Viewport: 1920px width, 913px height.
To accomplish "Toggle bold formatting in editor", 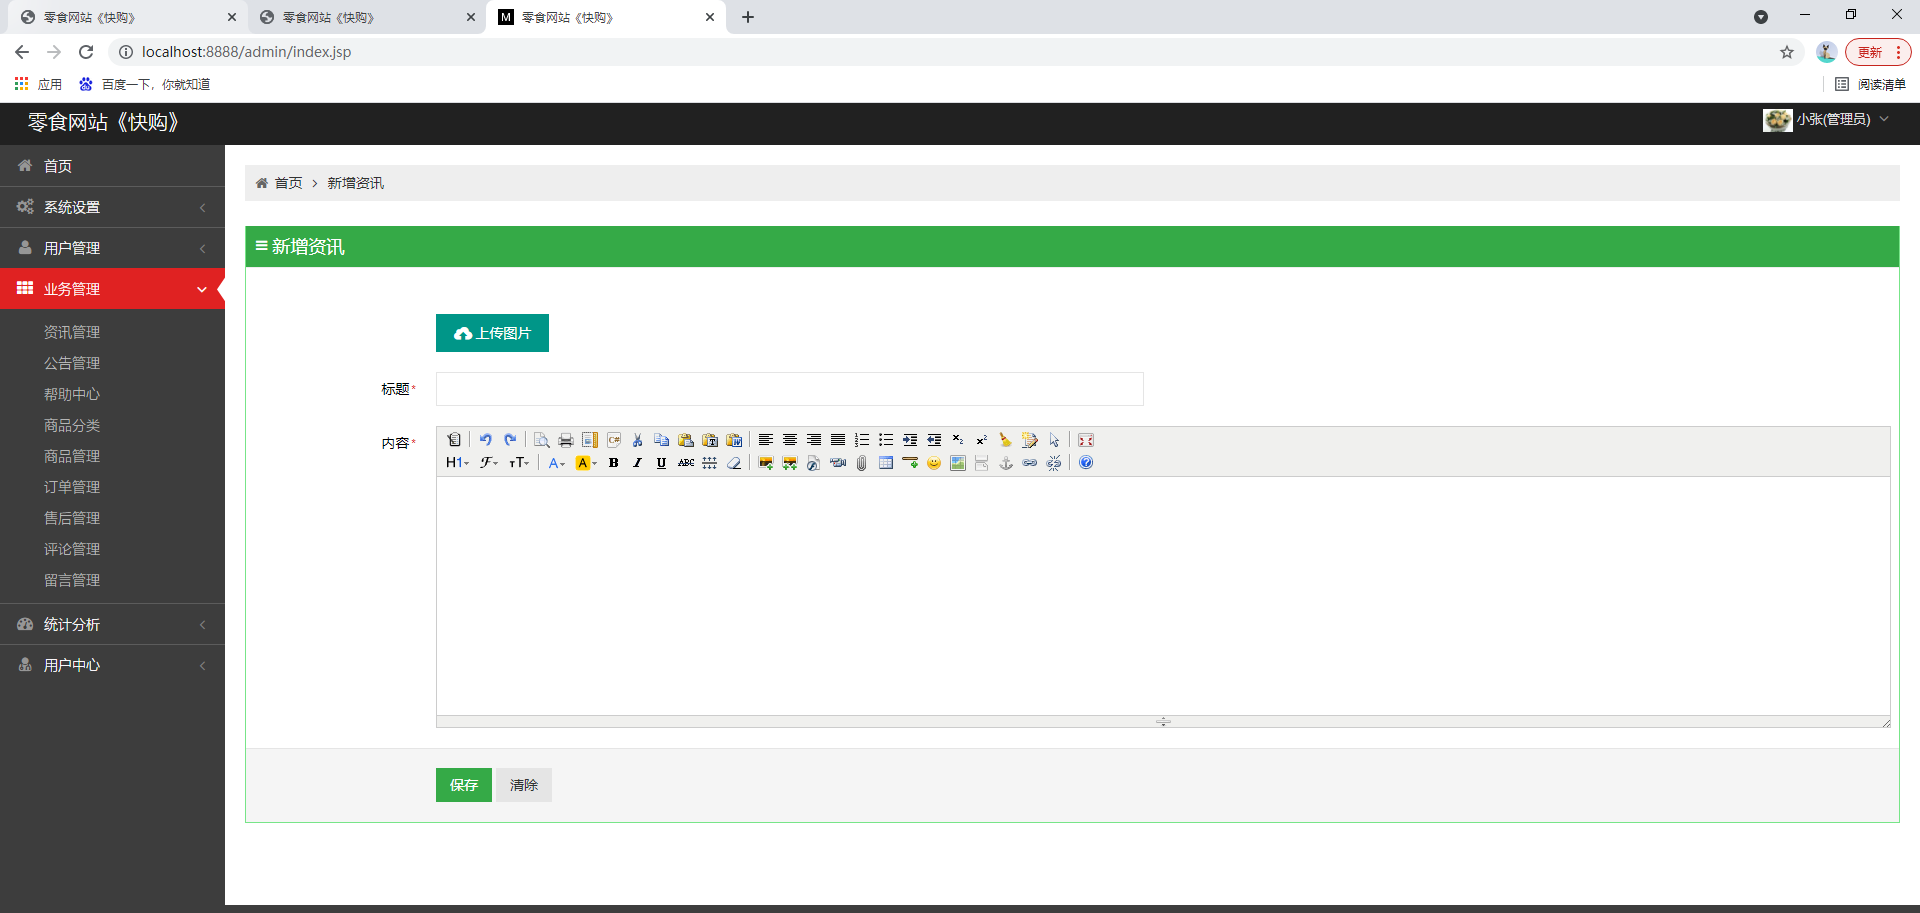I will pos(613,463).
